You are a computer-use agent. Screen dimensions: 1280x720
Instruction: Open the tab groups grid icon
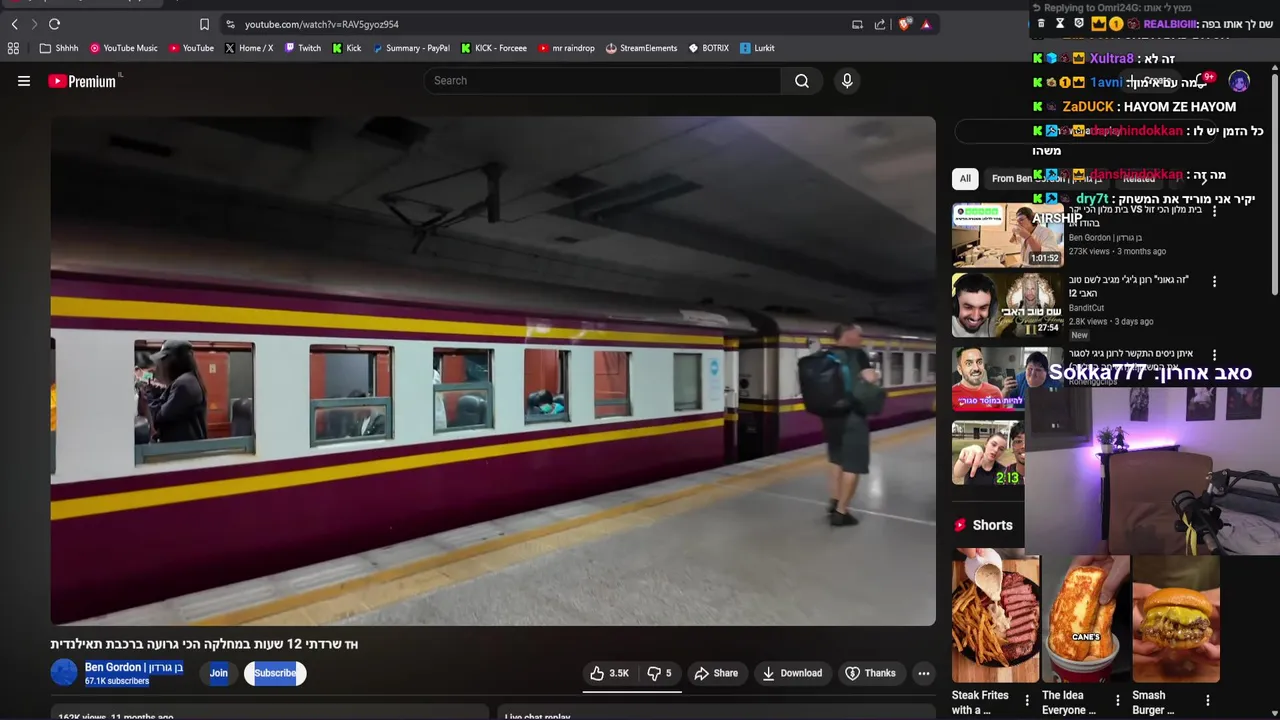pyautogui.click(x=13, y=48)
